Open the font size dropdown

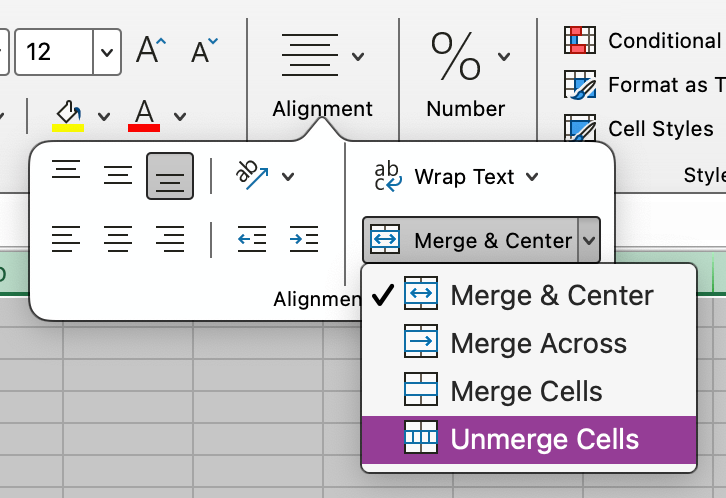107,51
